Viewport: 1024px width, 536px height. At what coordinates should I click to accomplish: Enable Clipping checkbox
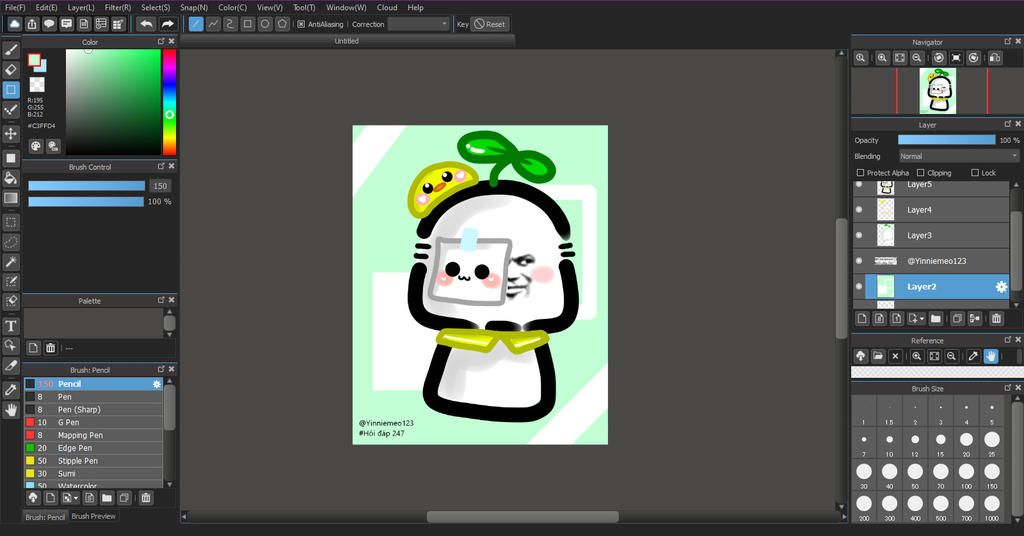click(920, 173)
